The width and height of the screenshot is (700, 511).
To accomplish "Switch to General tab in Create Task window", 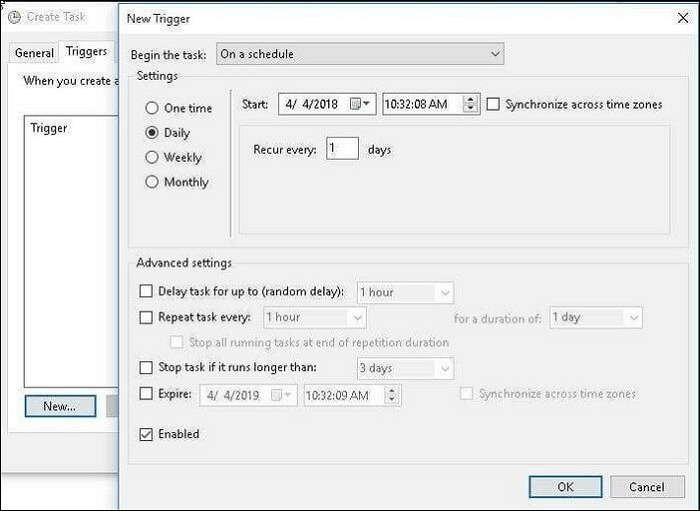I will tap(34, 53).
